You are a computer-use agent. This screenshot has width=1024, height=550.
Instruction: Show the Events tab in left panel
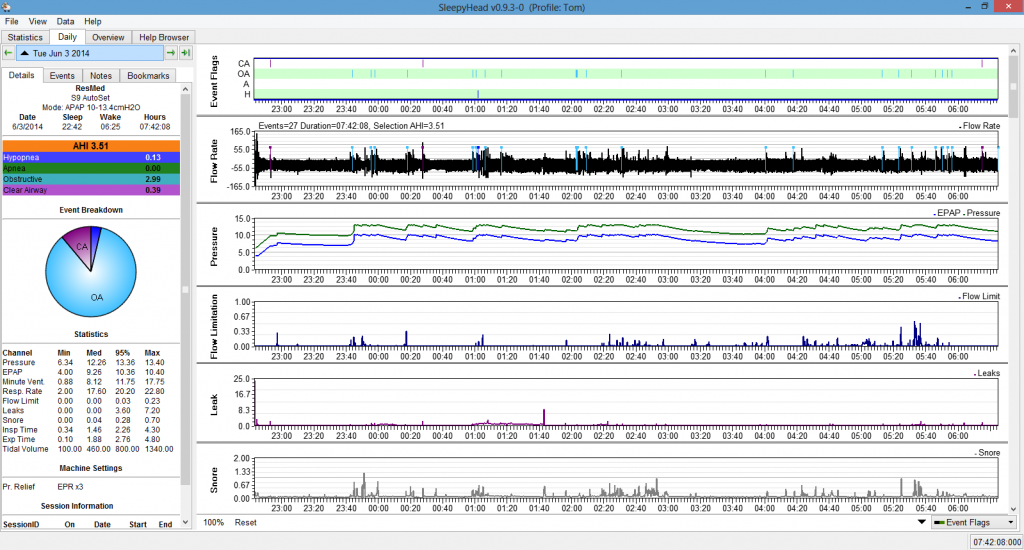(x=62, y=76)
